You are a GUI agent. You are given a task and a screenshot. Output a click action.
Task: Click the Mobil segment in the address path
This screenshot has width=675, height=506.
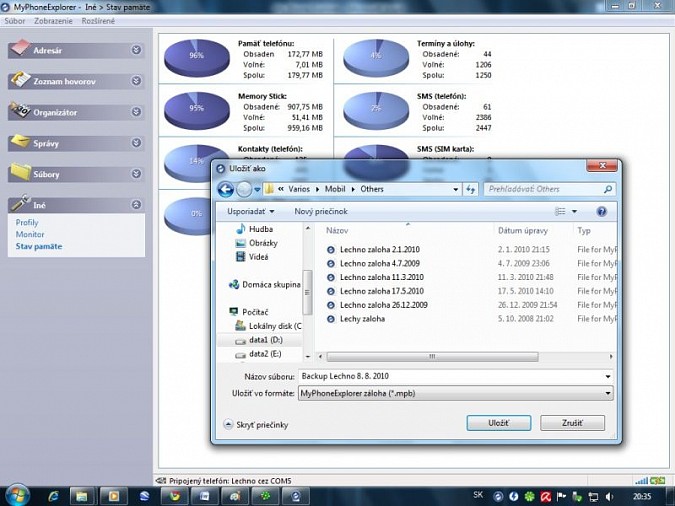point(335,189)
